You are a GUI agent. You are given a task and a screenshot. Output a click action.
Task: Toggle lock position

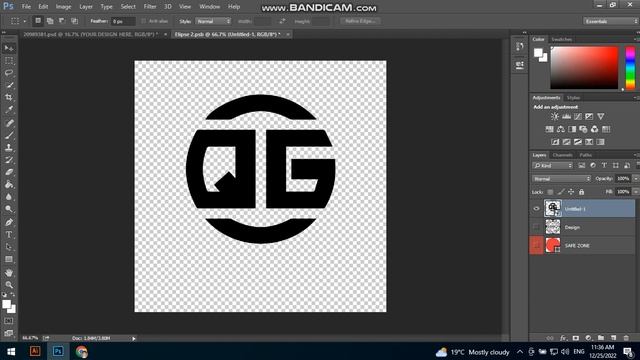click(x=571, y=192)
